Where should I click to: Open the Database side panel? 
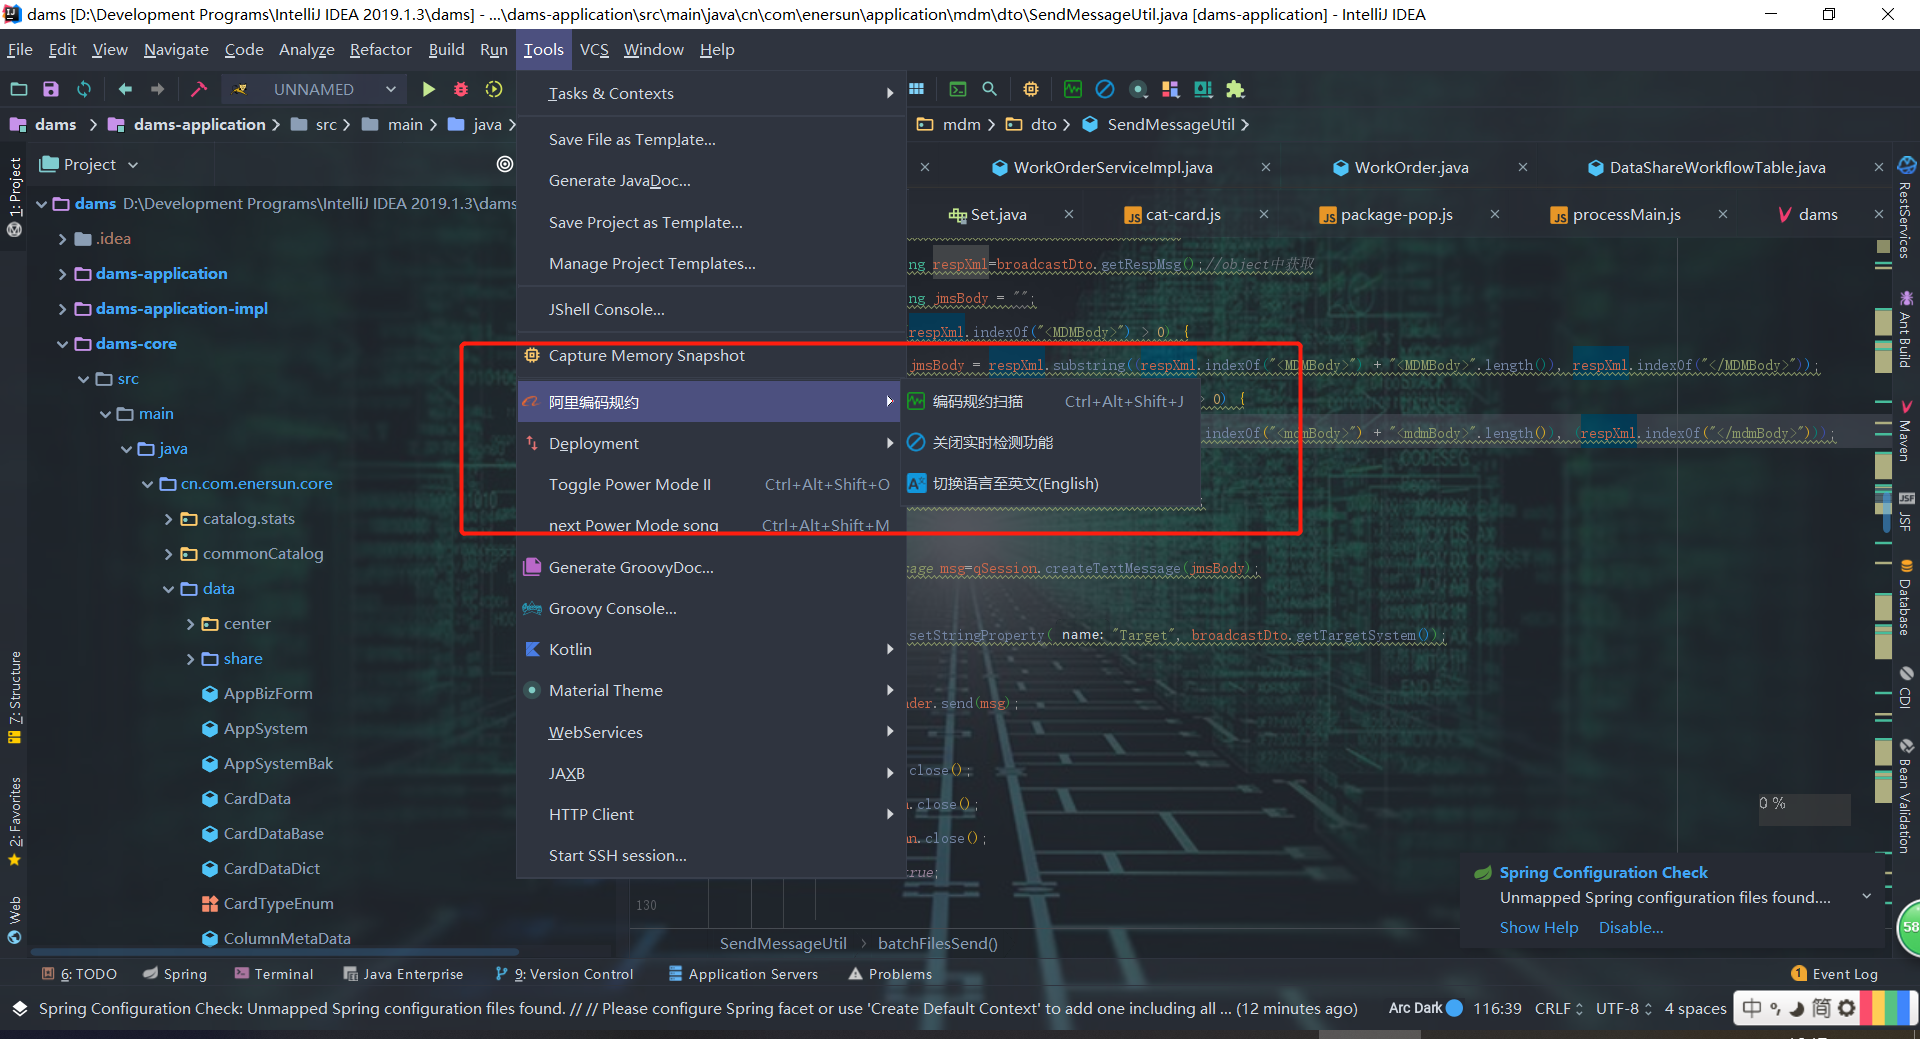pos(1906,598)
